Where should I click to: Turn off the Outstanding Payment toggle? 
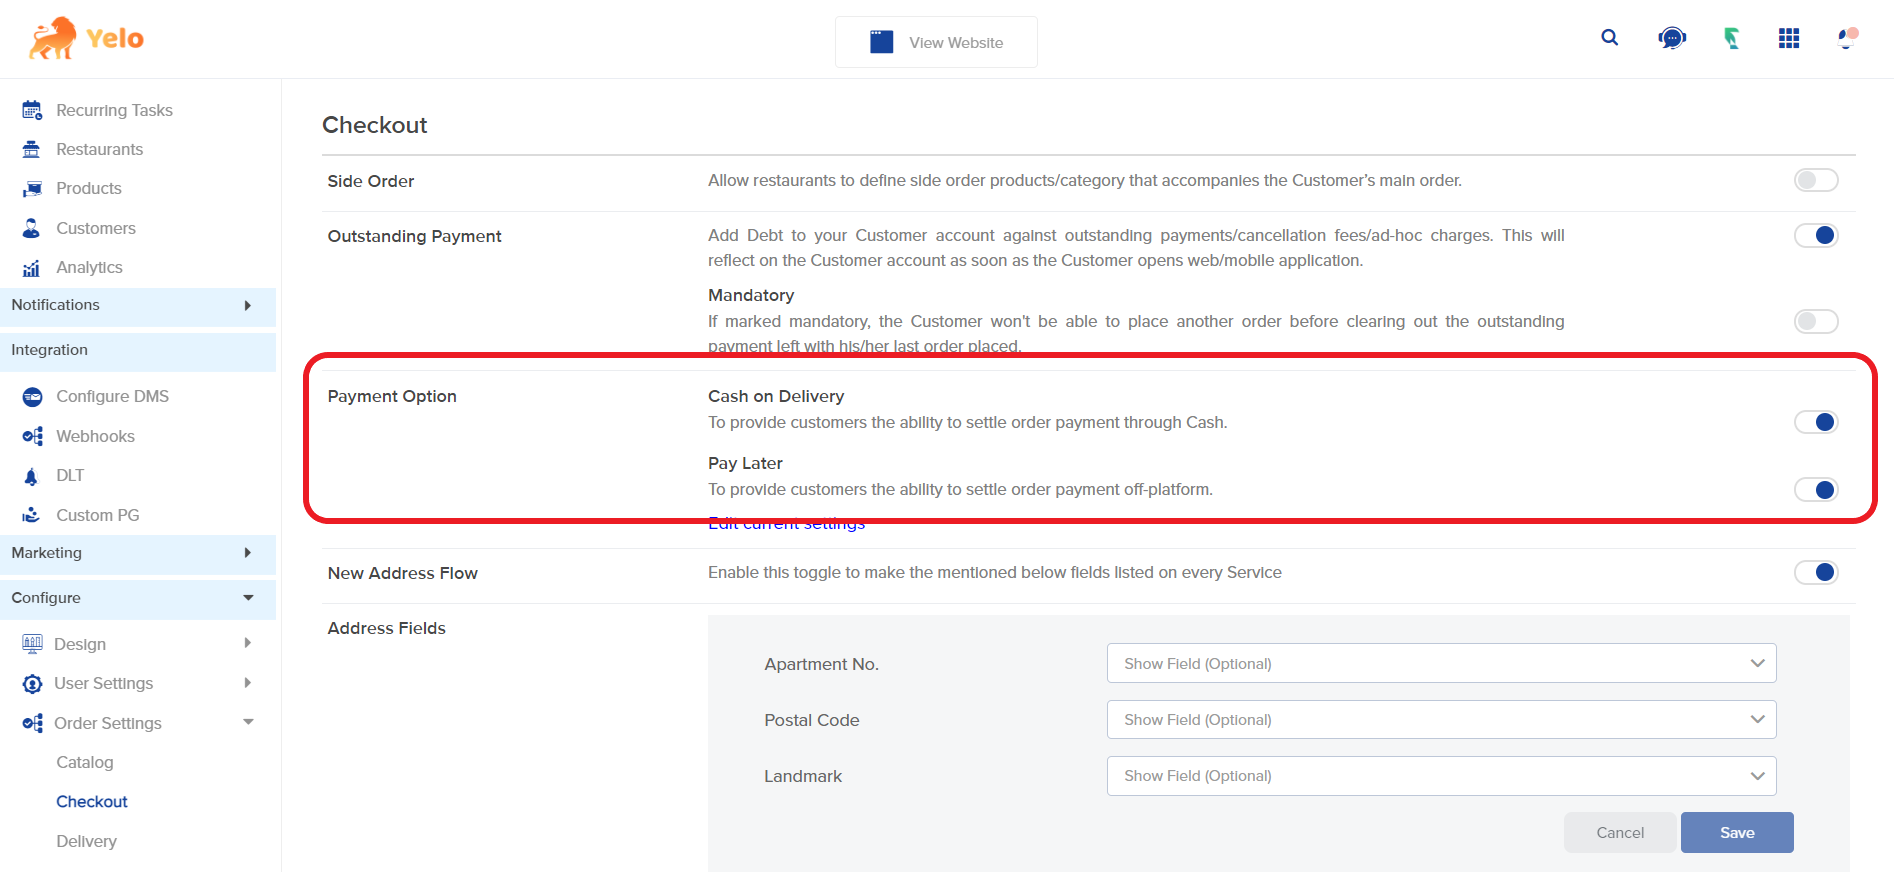click(x=1816, y=235)
